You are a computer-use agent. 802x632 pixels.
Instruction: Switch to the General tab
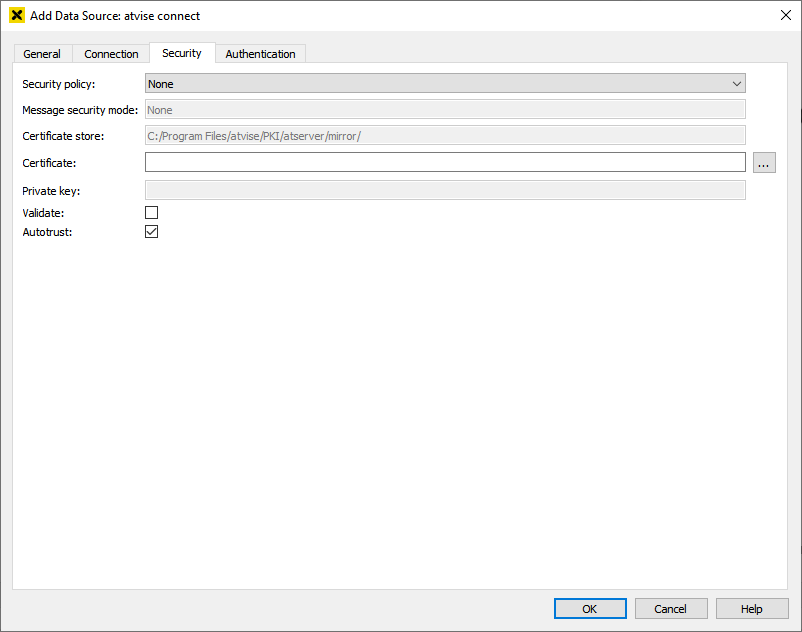42,54
